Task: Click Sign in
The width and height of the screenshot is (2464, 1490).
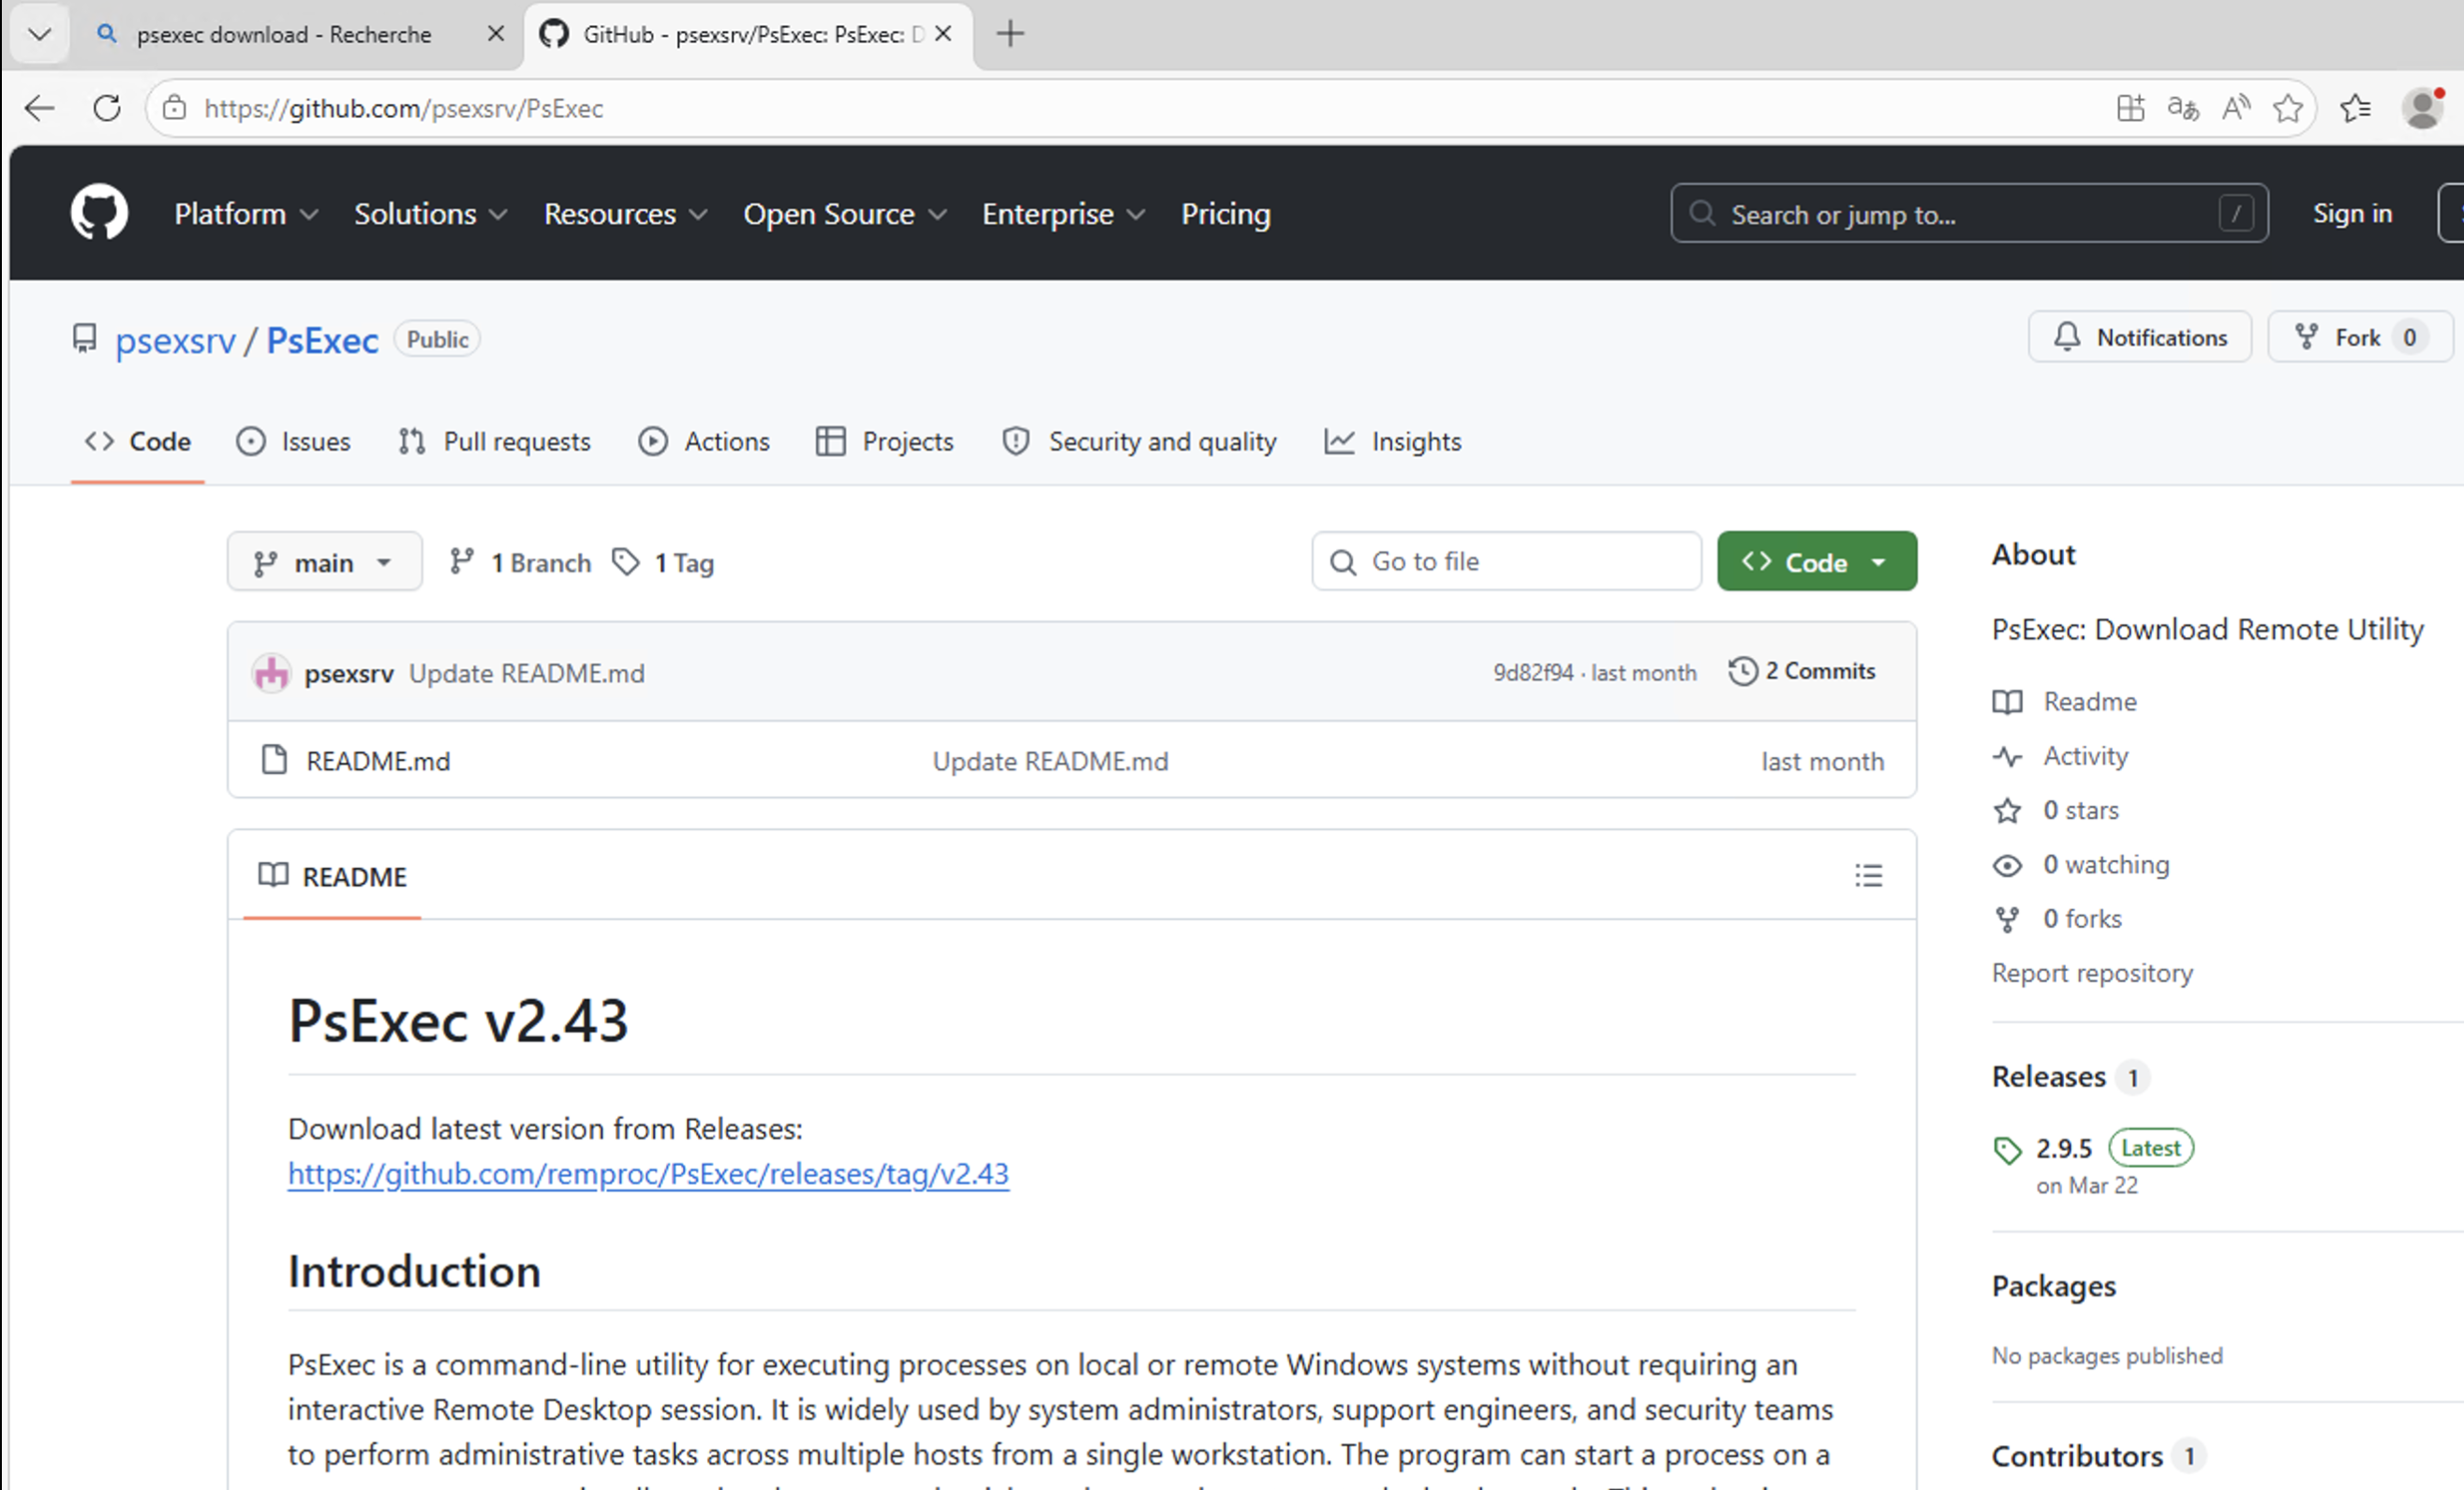Action: click(2352, 214)
